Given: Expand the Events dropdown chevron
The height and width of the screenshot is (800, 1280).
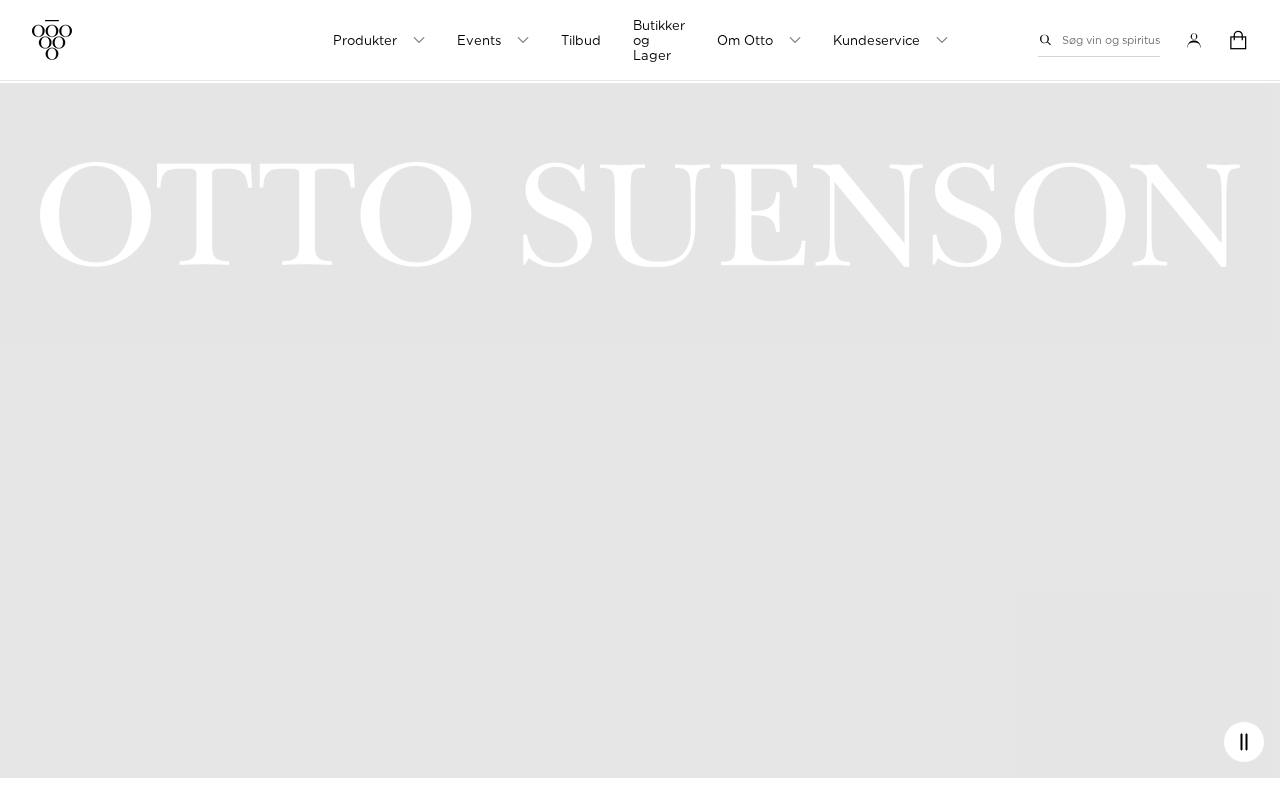Looking at the screenshot, I should pos(523,40).
